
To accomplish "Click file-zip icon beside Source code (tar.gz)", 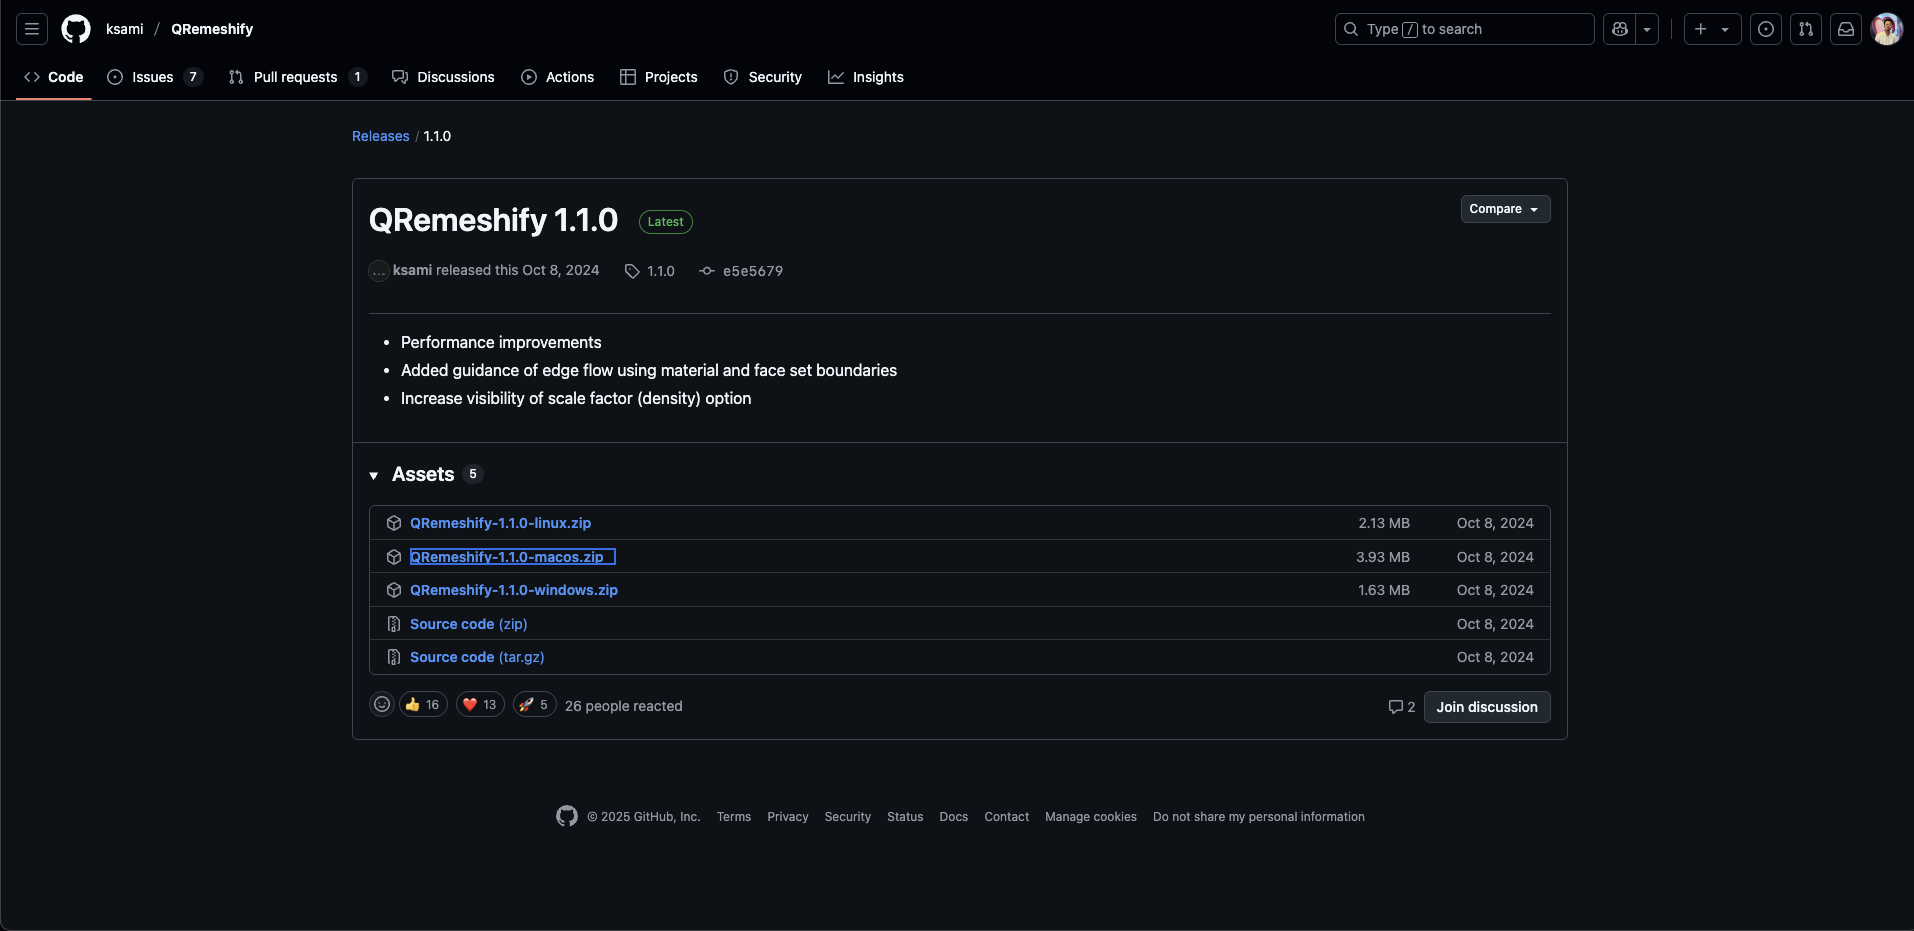I will (x=394, y=657).
